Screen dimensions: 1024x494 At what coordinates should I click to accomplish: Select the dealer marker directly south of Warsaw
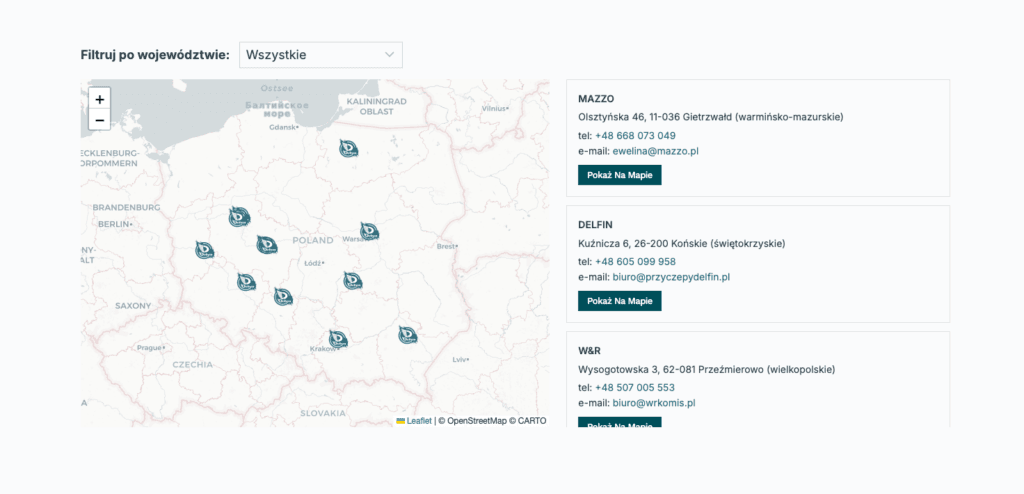pos(352,281)
